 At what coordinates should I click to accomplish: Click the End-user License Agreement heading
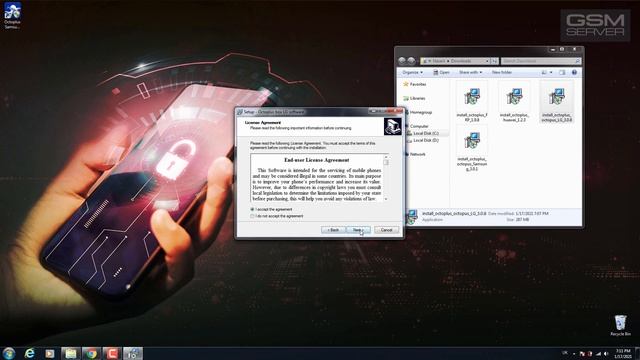317,160
